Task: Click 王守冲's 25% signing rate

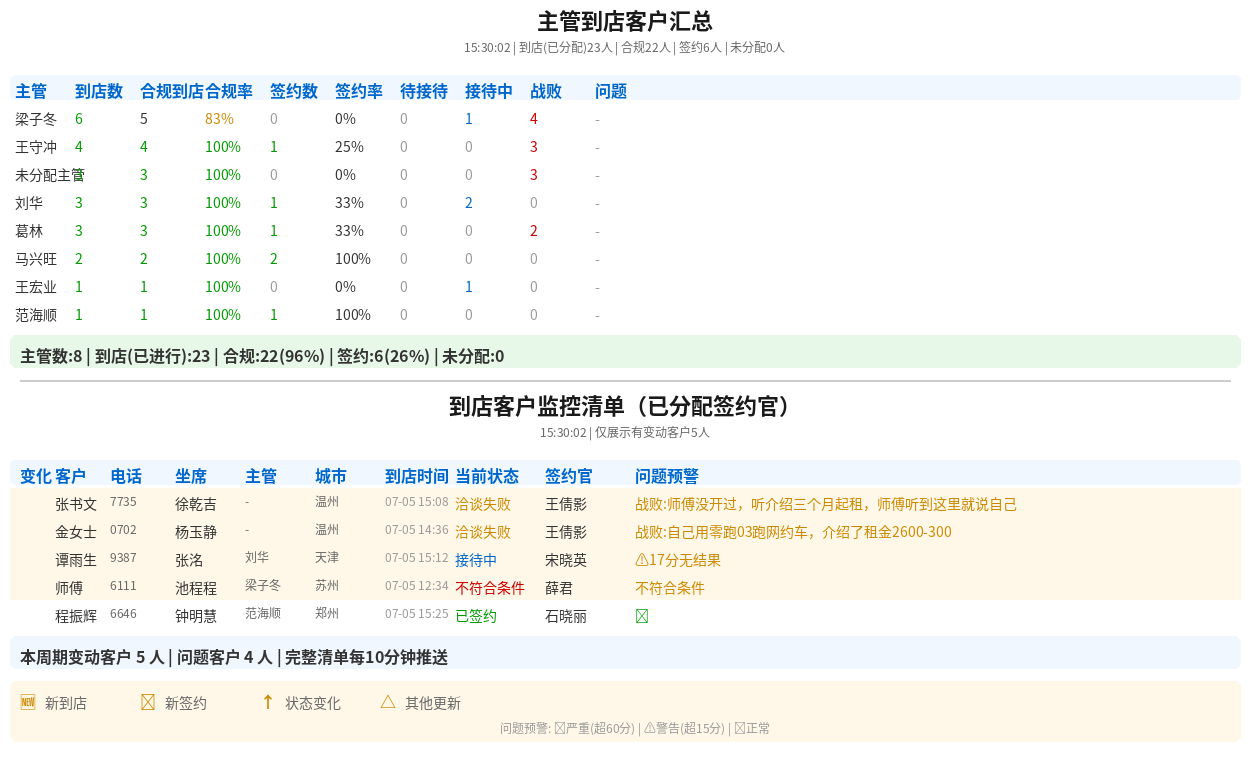Action: [349, 147]
